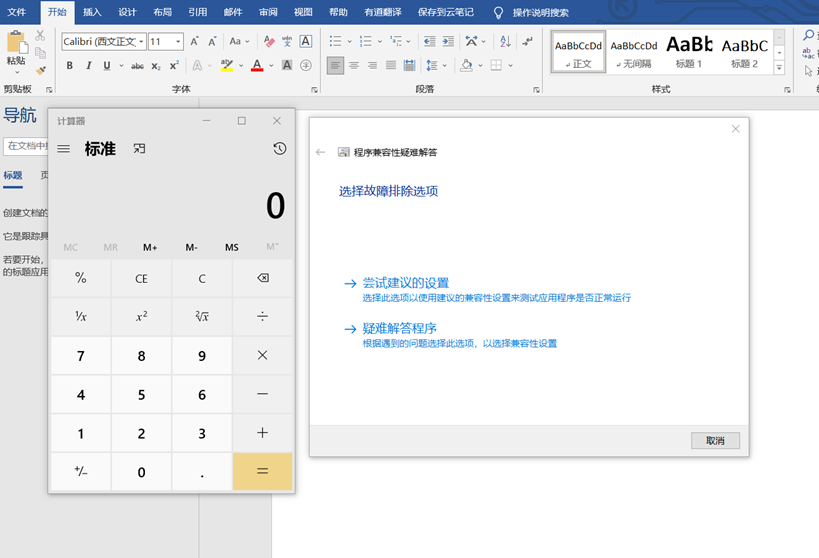Toggle bold formatting in the ribbon
The image size is (819, 558).
coord(70,66)
